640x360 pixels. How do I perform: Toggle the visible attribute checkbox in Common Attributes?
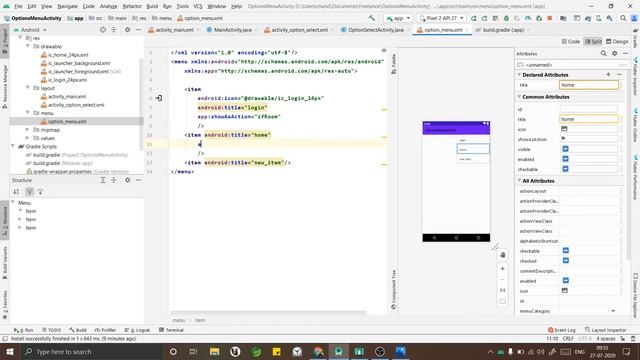point(565,149)
